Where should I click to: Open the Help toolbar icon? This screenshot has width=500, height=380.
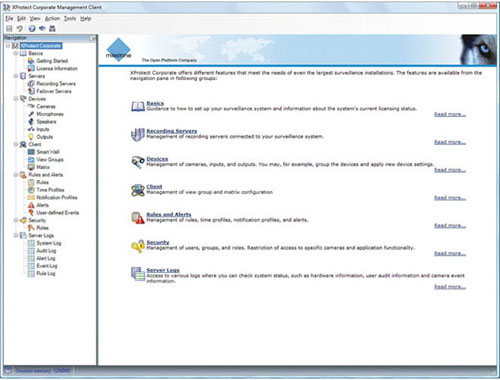(x=32, y=29)
